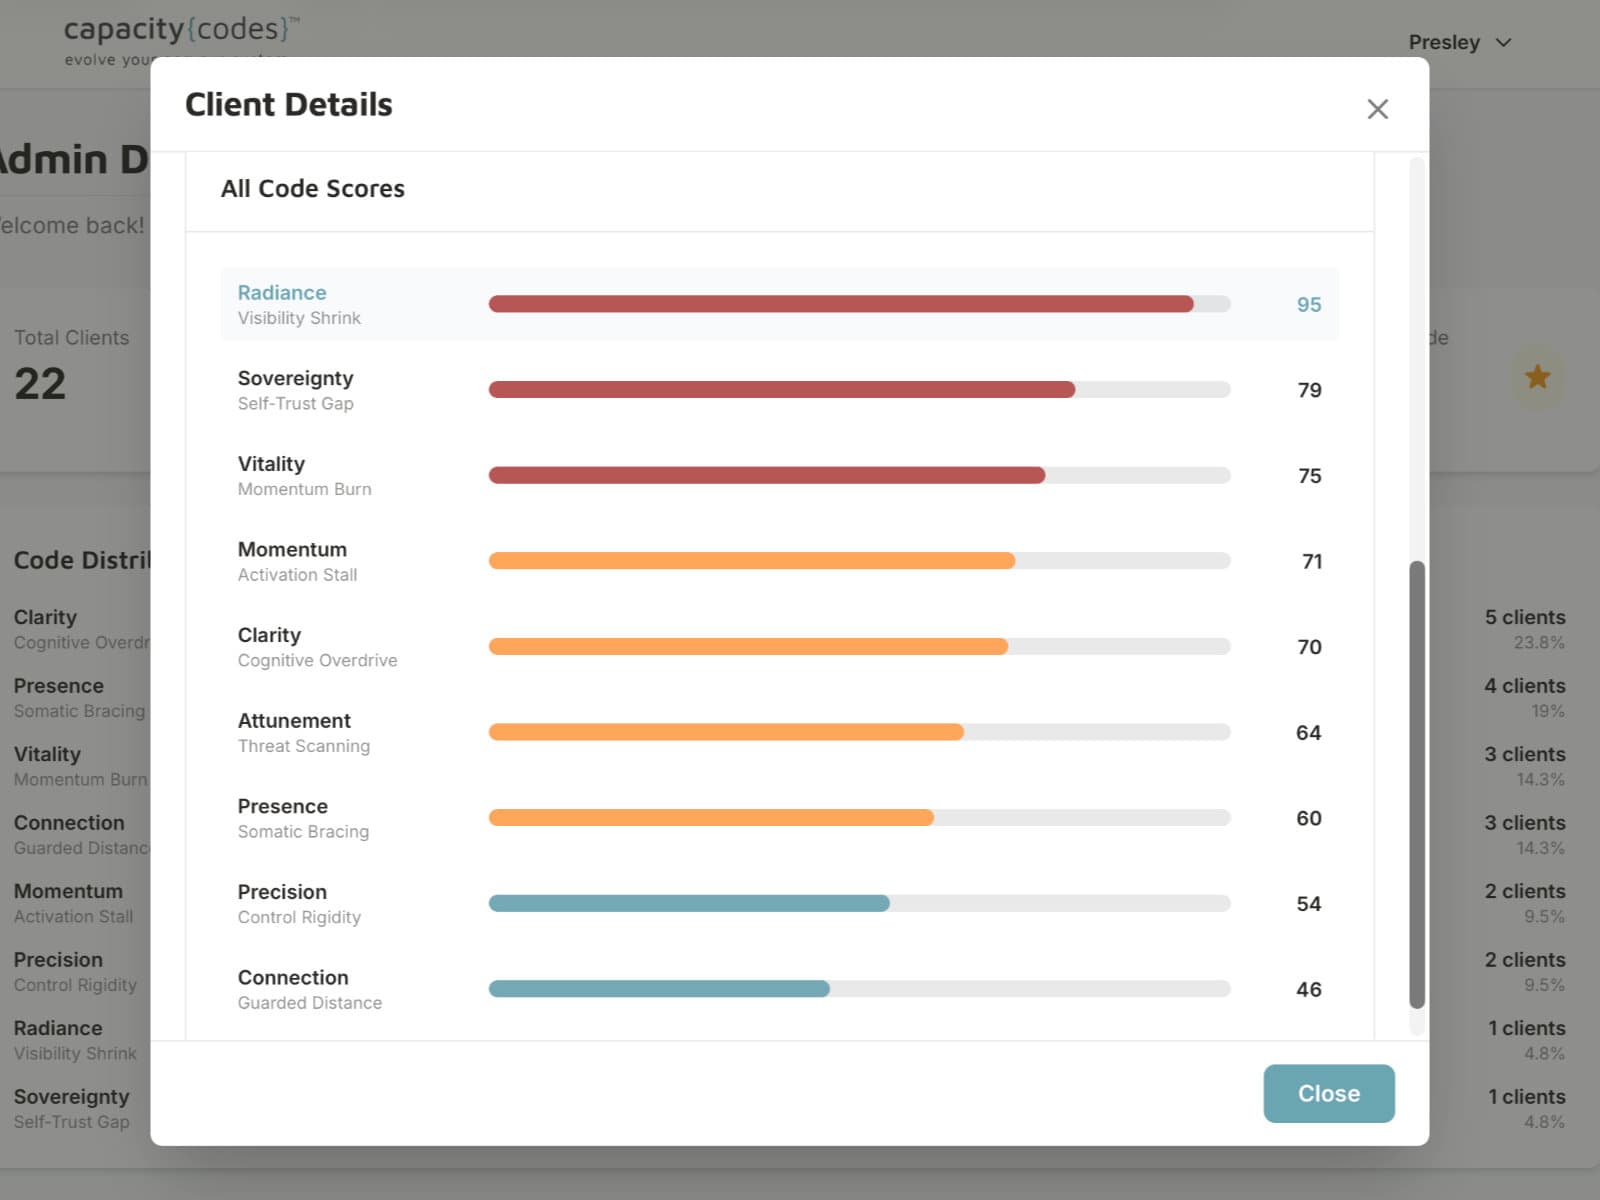This screenshot has width=1600, height=1200.
Task: Click the 5 clients 23.8% statistic
Action: click(1527, 628)
